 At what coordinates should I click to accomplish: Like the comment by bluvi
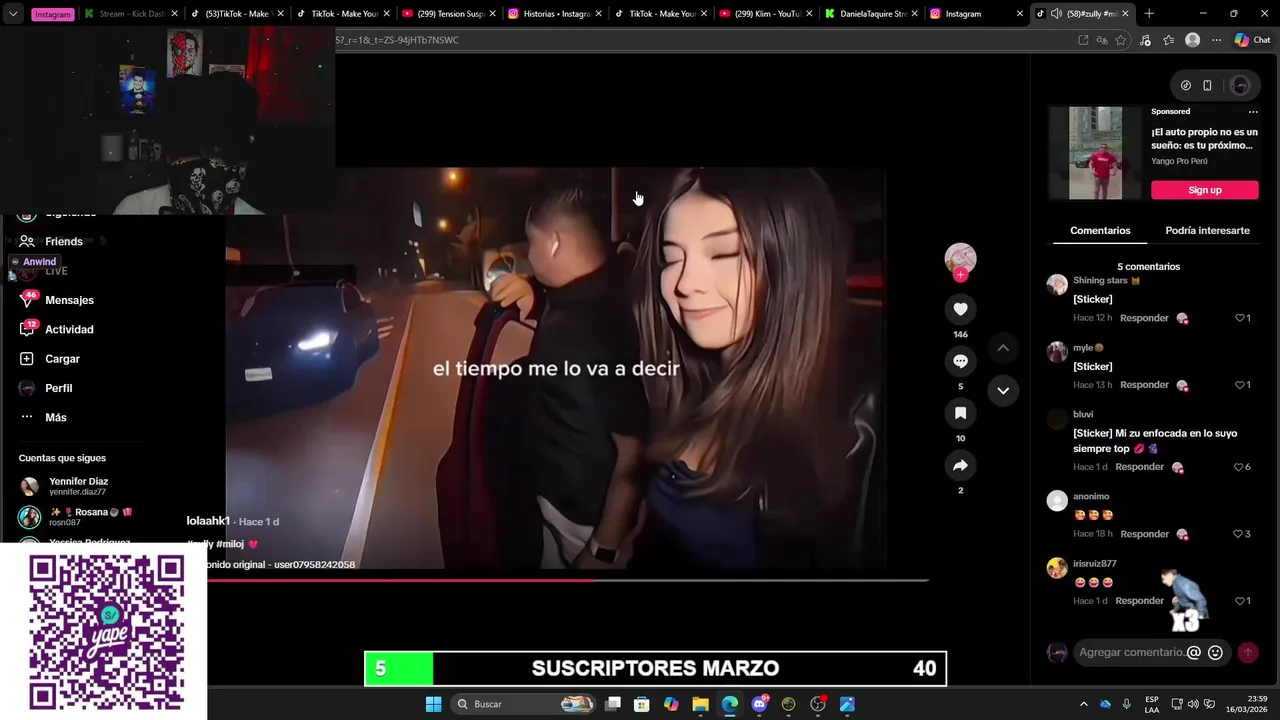[x=1240, y=467]
